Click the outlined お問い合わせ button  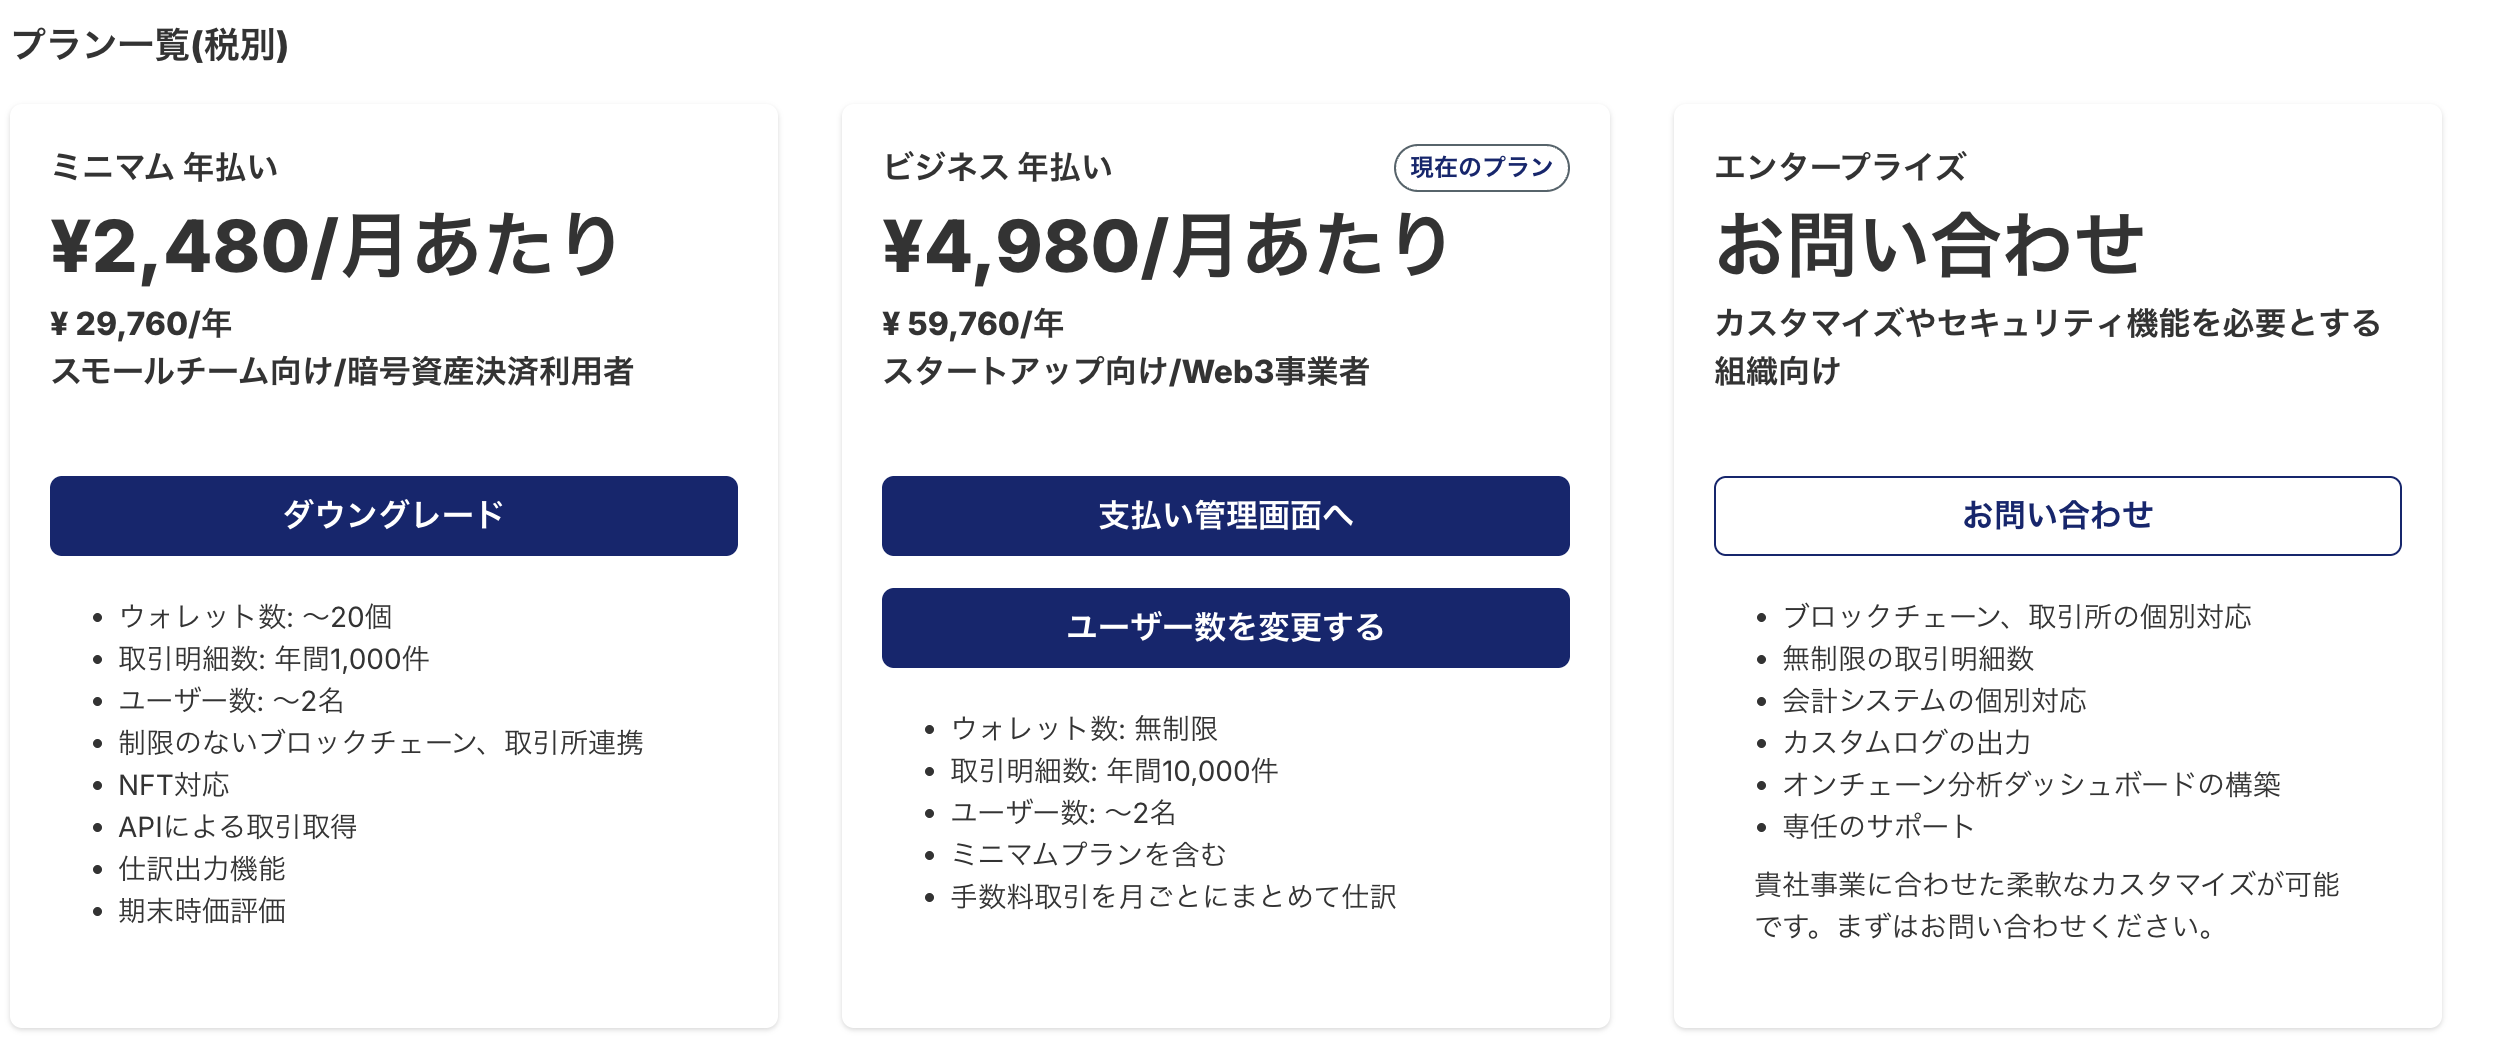[x=2057, y=516]
